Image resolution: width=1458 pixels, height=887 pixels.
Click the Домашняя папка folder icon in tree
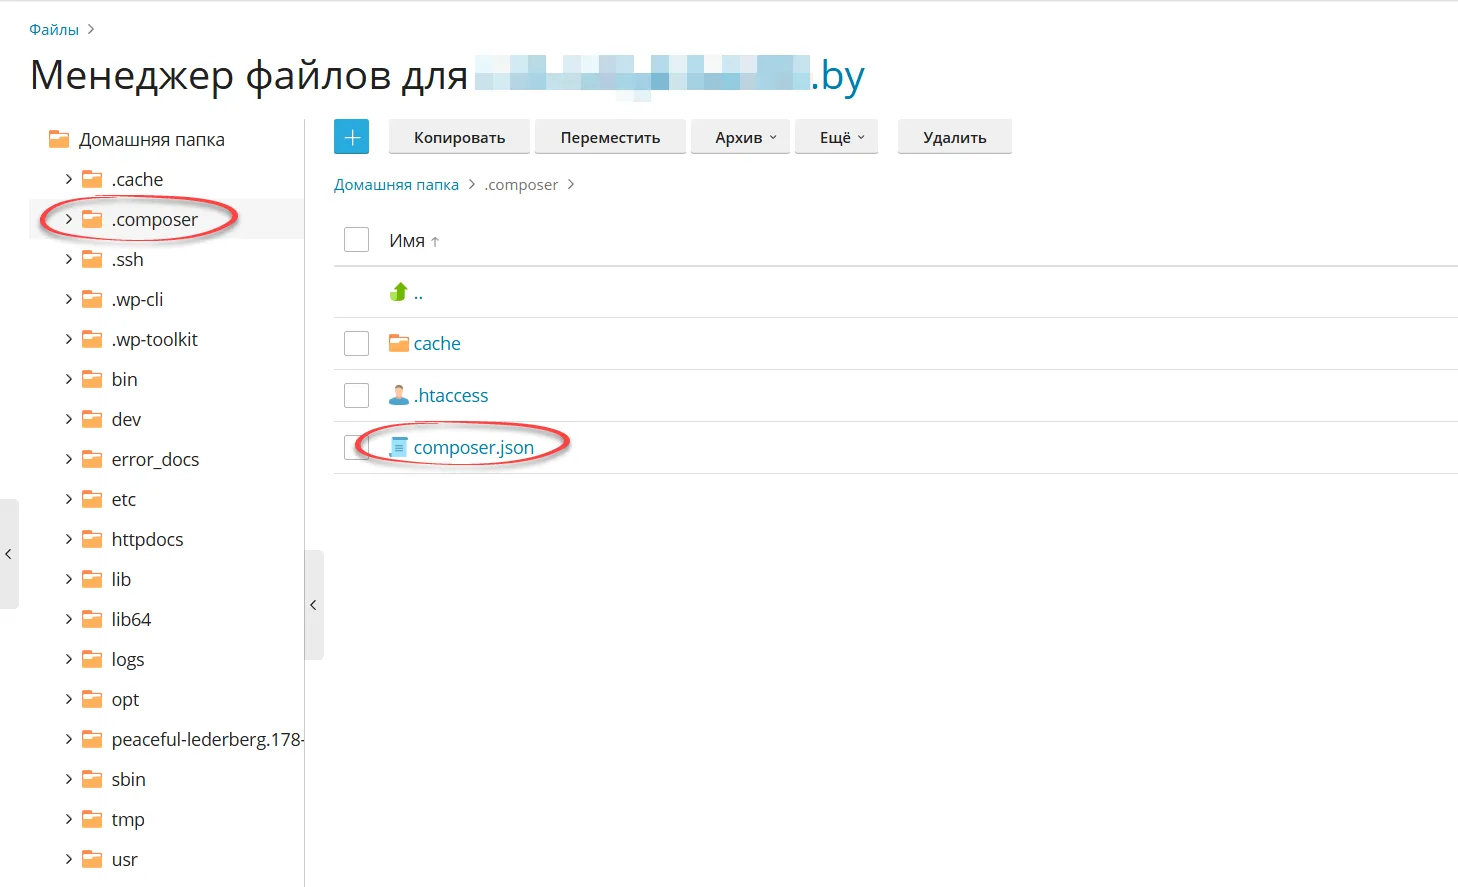[59, 139]
